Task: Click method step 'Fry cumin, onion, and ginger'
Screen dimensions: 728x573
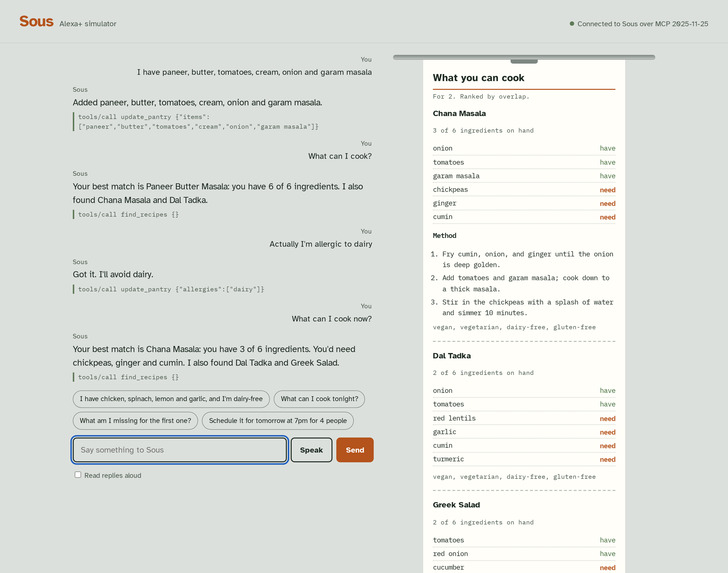Action: click(527, 259)
